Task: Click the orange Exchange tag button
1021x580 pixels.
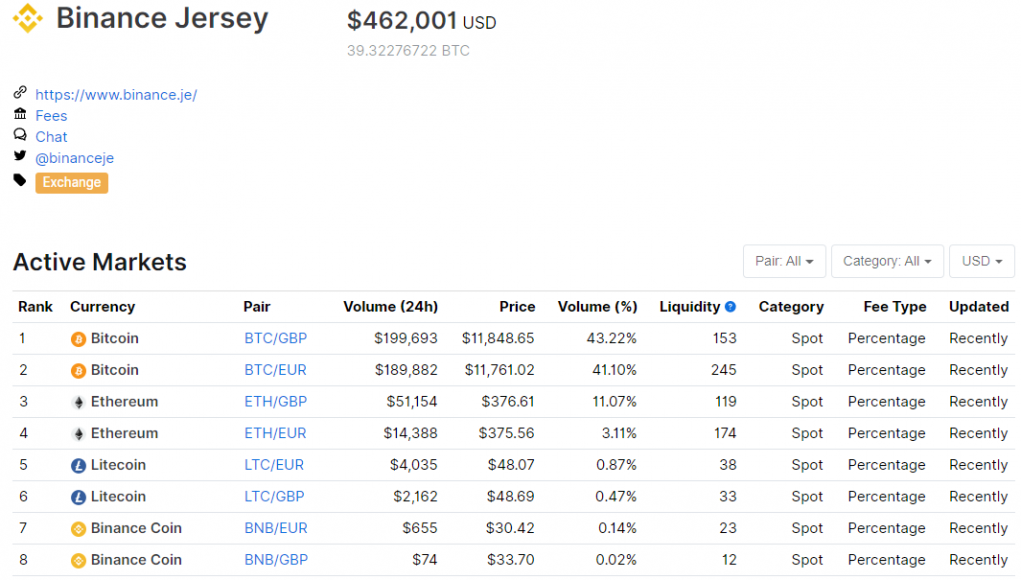Action: coord(72,182)
